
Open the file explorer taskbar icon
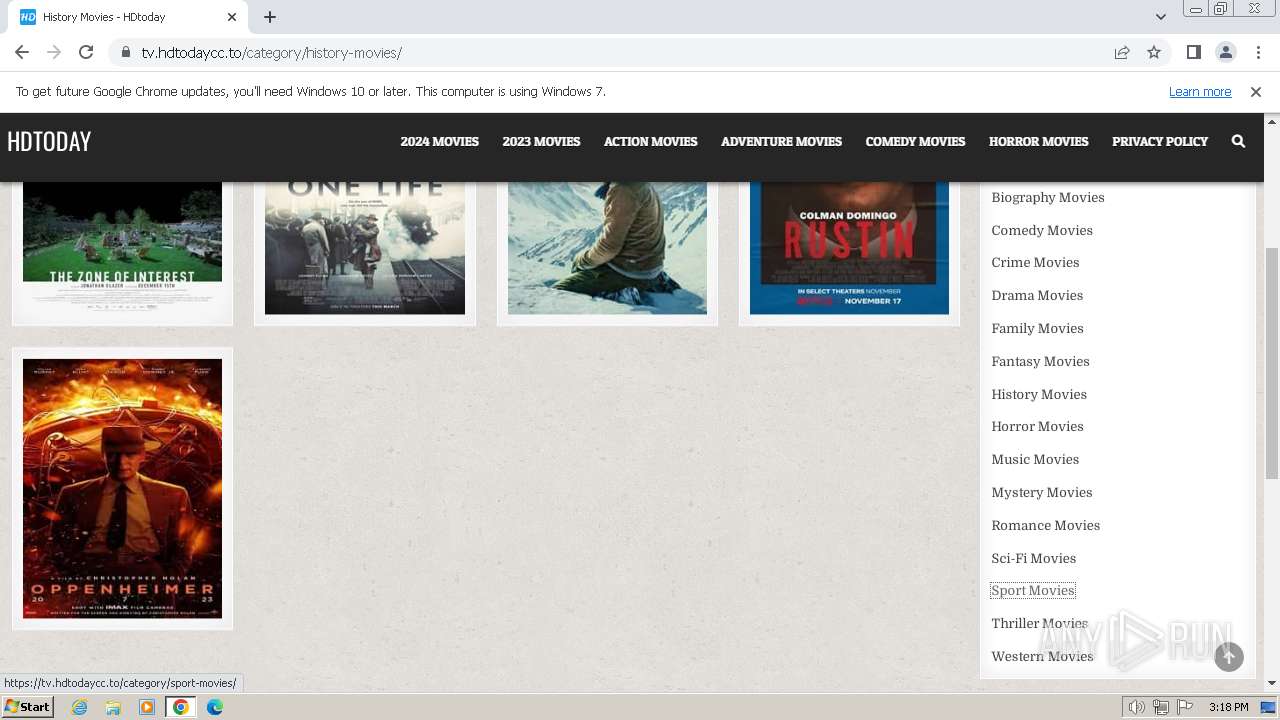pos(113,707)
